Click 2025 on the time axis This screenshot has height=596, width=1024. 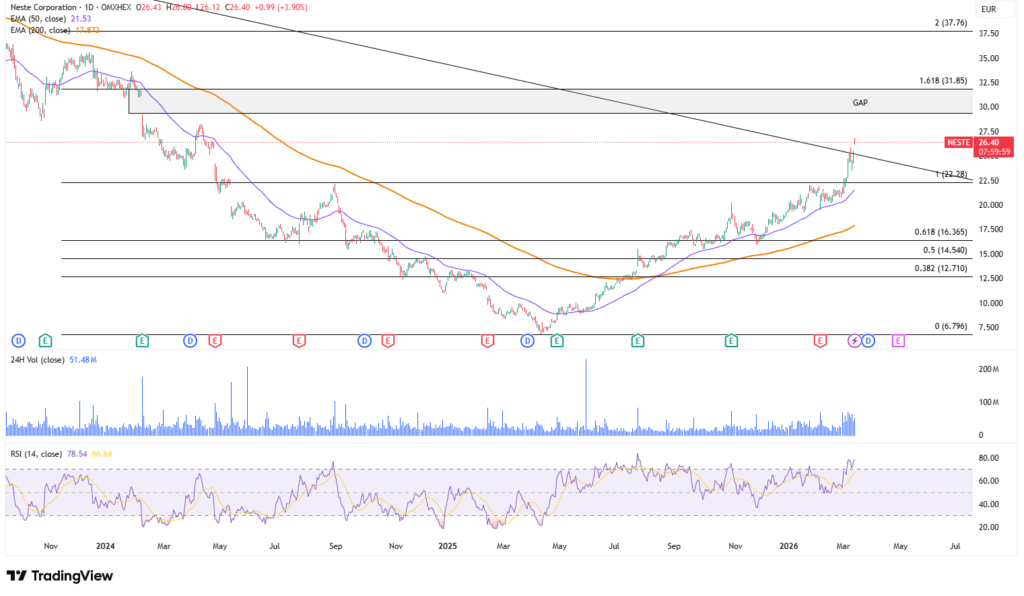tap(447, 547)
